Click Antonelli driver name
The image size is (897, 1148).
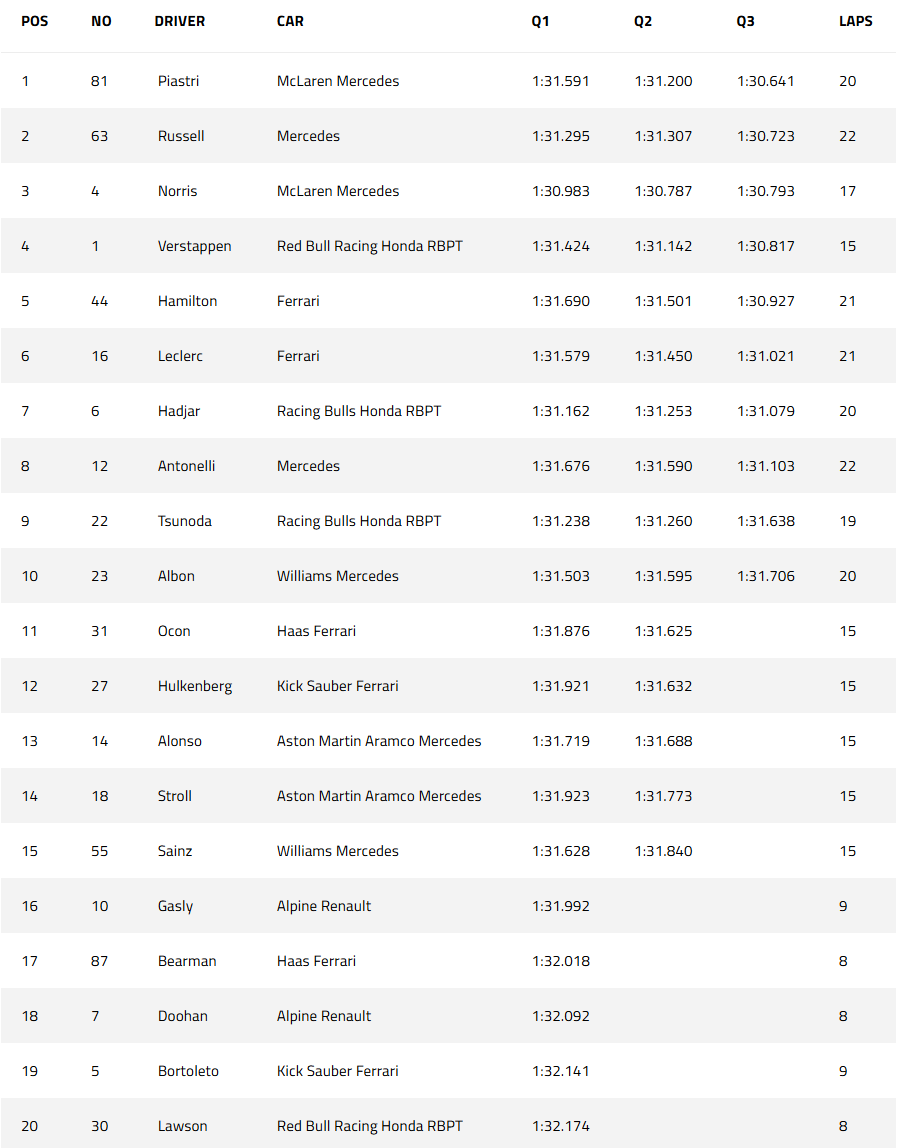186,466
